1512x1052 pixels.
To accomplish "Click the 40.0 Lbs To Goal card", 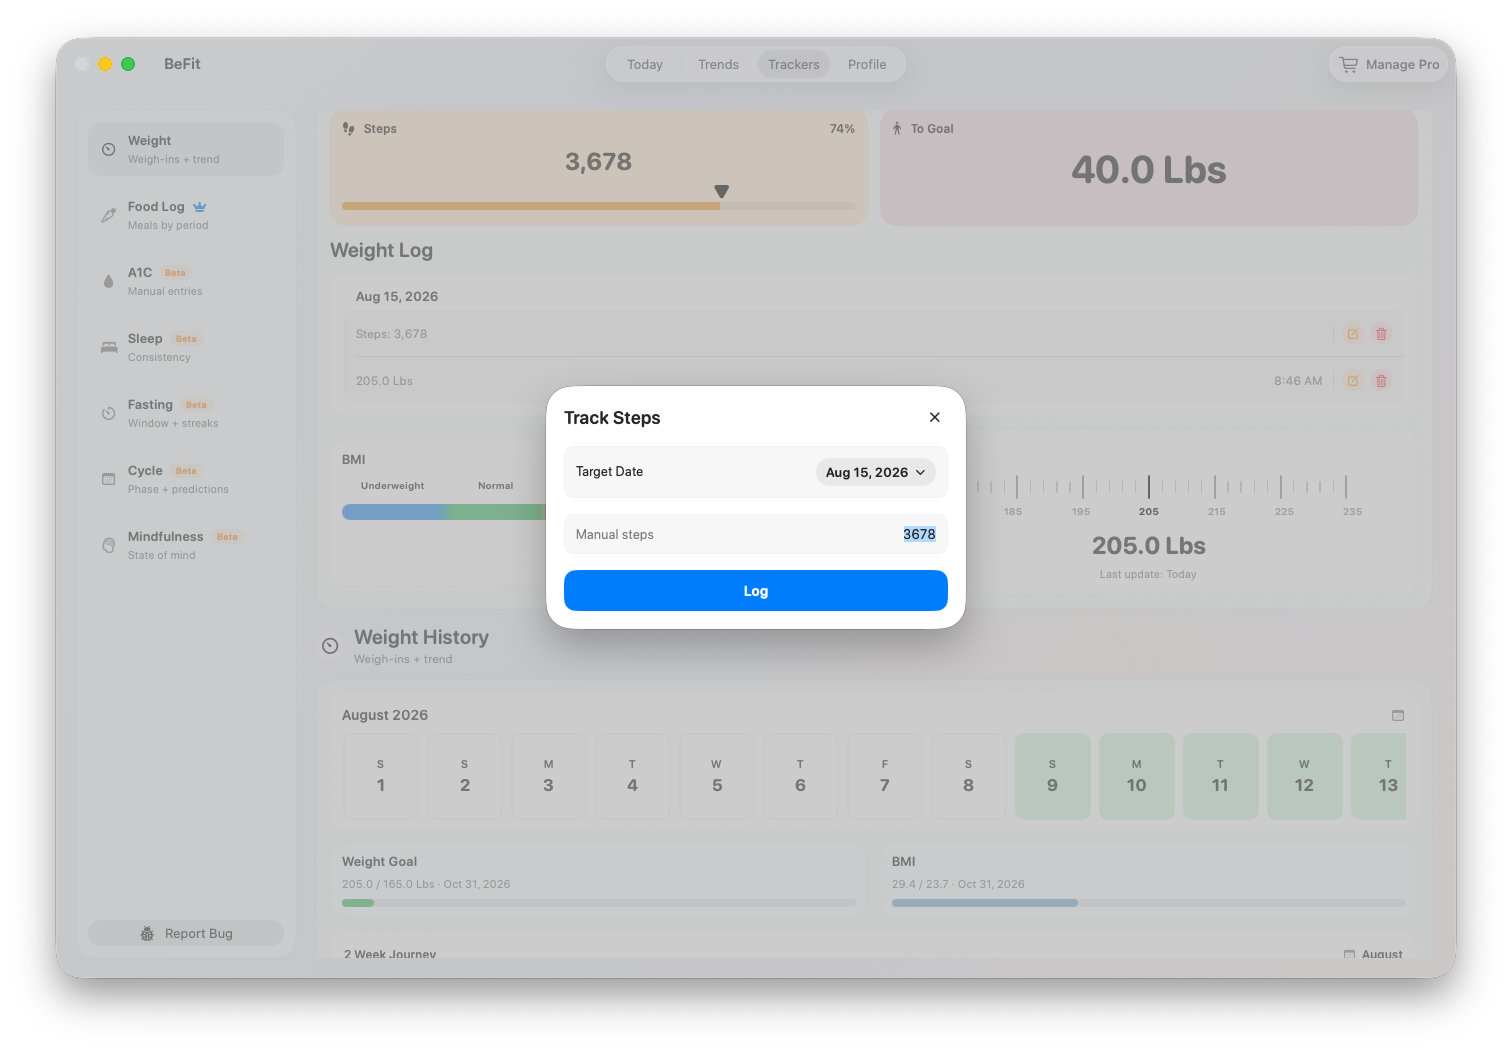I will [x=1149, y=168].
